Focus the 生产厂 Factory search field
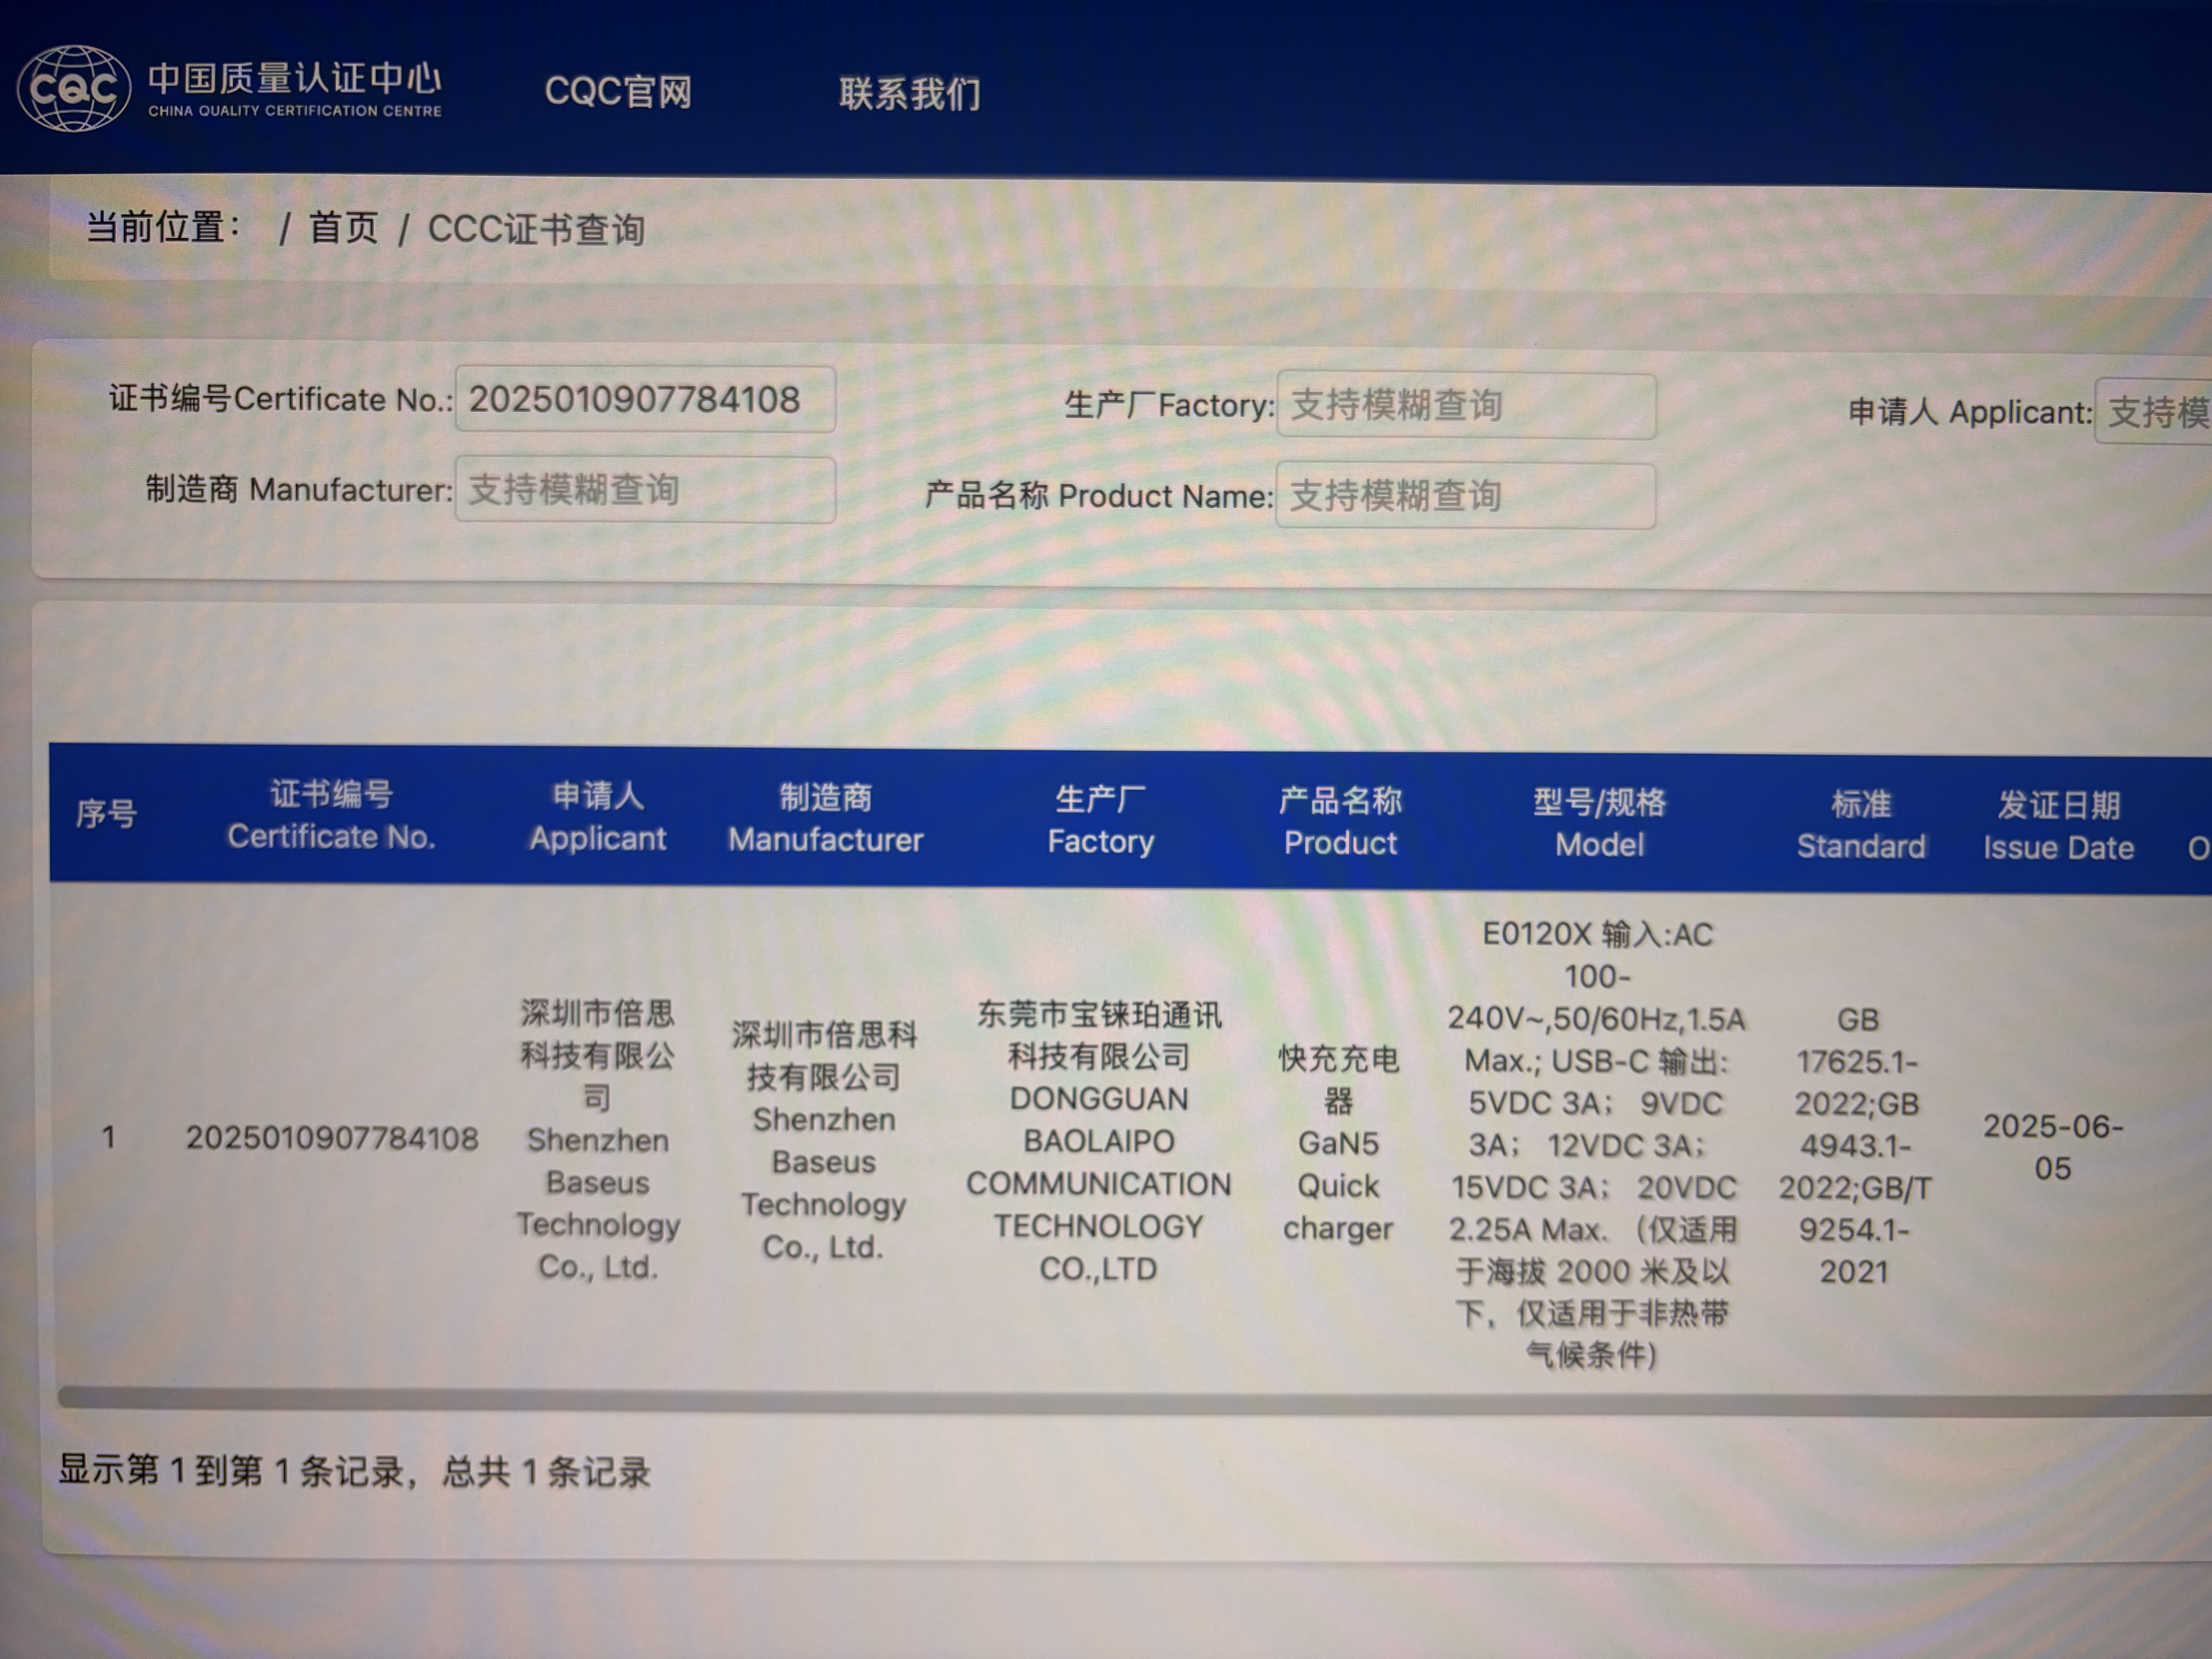 [x=1466, y=406]
